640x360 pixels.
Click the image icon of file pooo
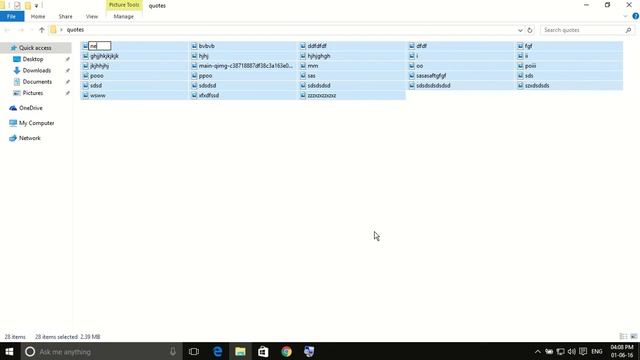coord(85,76)
